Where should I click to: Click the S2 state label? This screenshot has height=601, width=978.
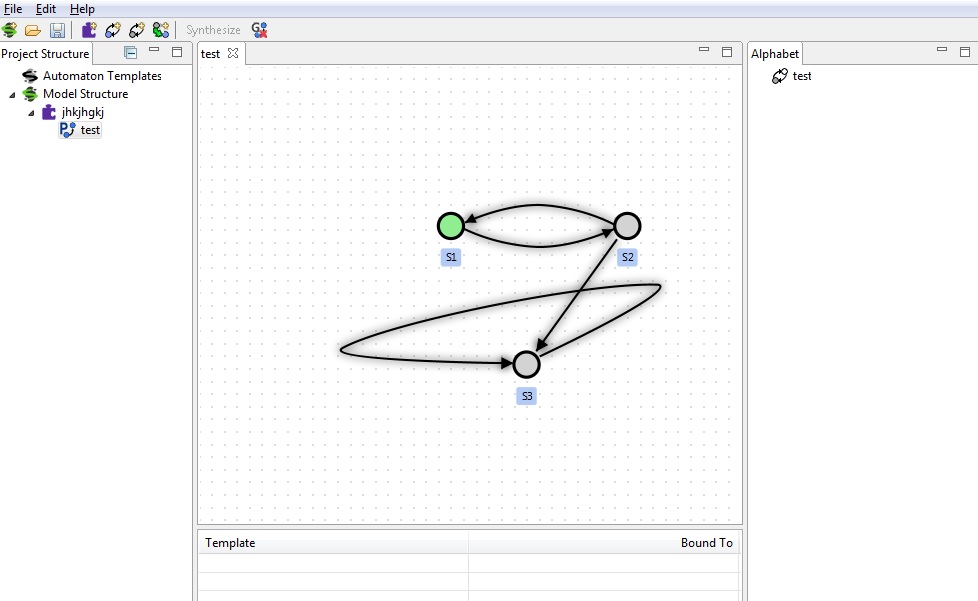627,257
